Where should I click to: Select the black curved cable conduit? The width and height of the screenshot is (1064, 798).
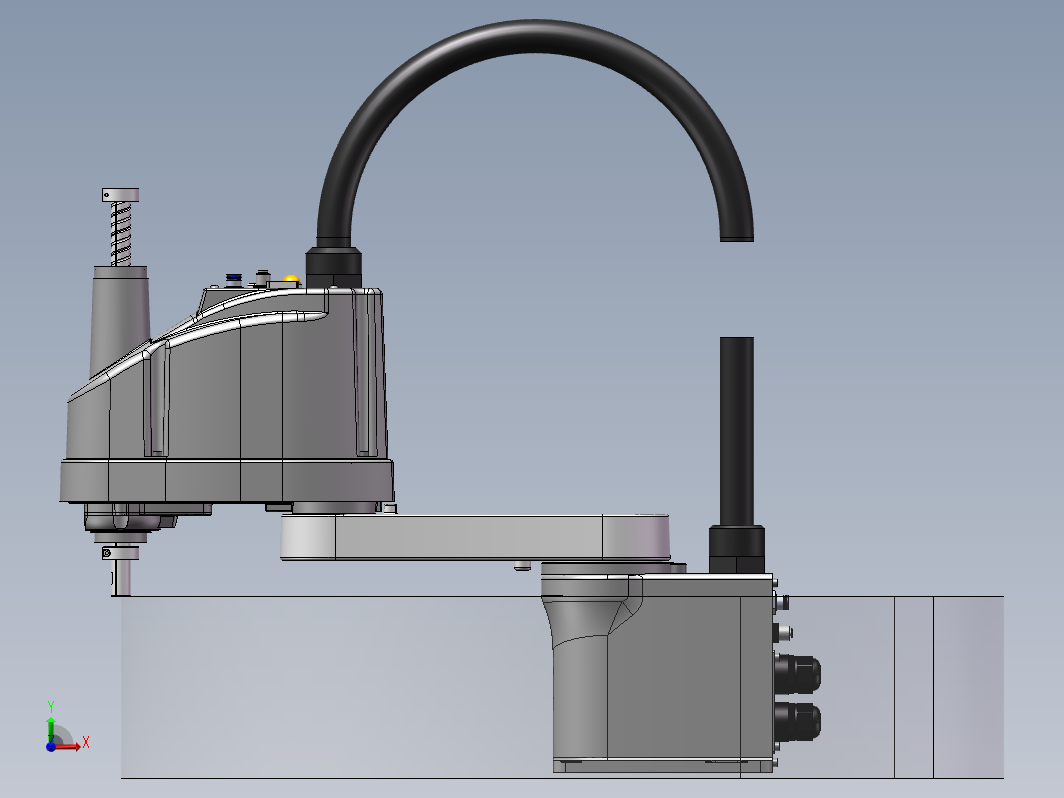pyautogui.click(x=535, y=129)
